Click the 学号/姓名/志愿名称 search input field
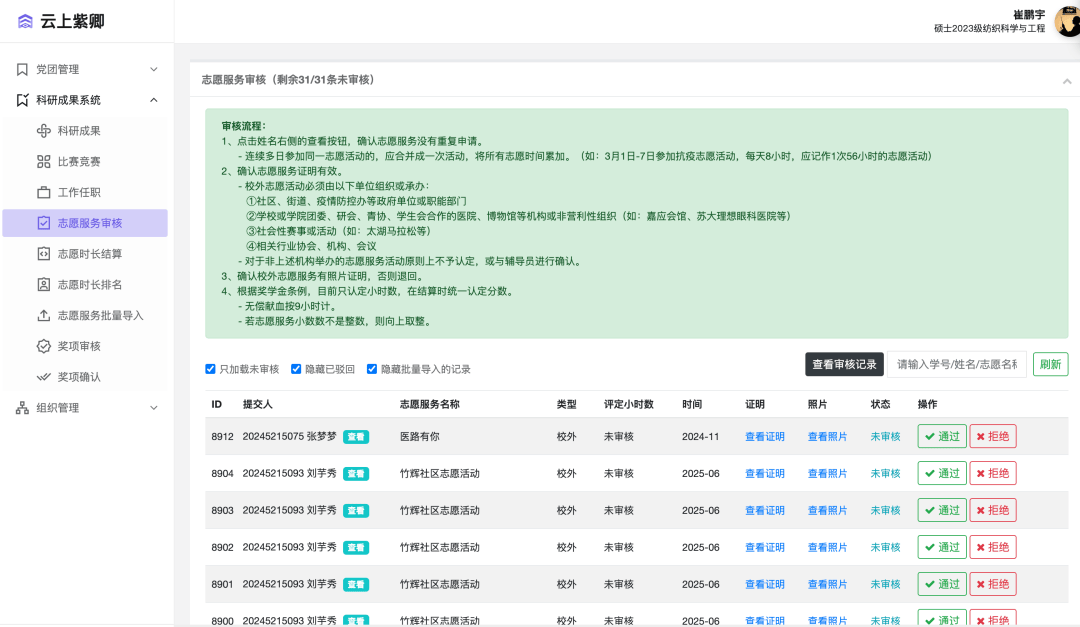1080x627 pixels. click(956, 365)
